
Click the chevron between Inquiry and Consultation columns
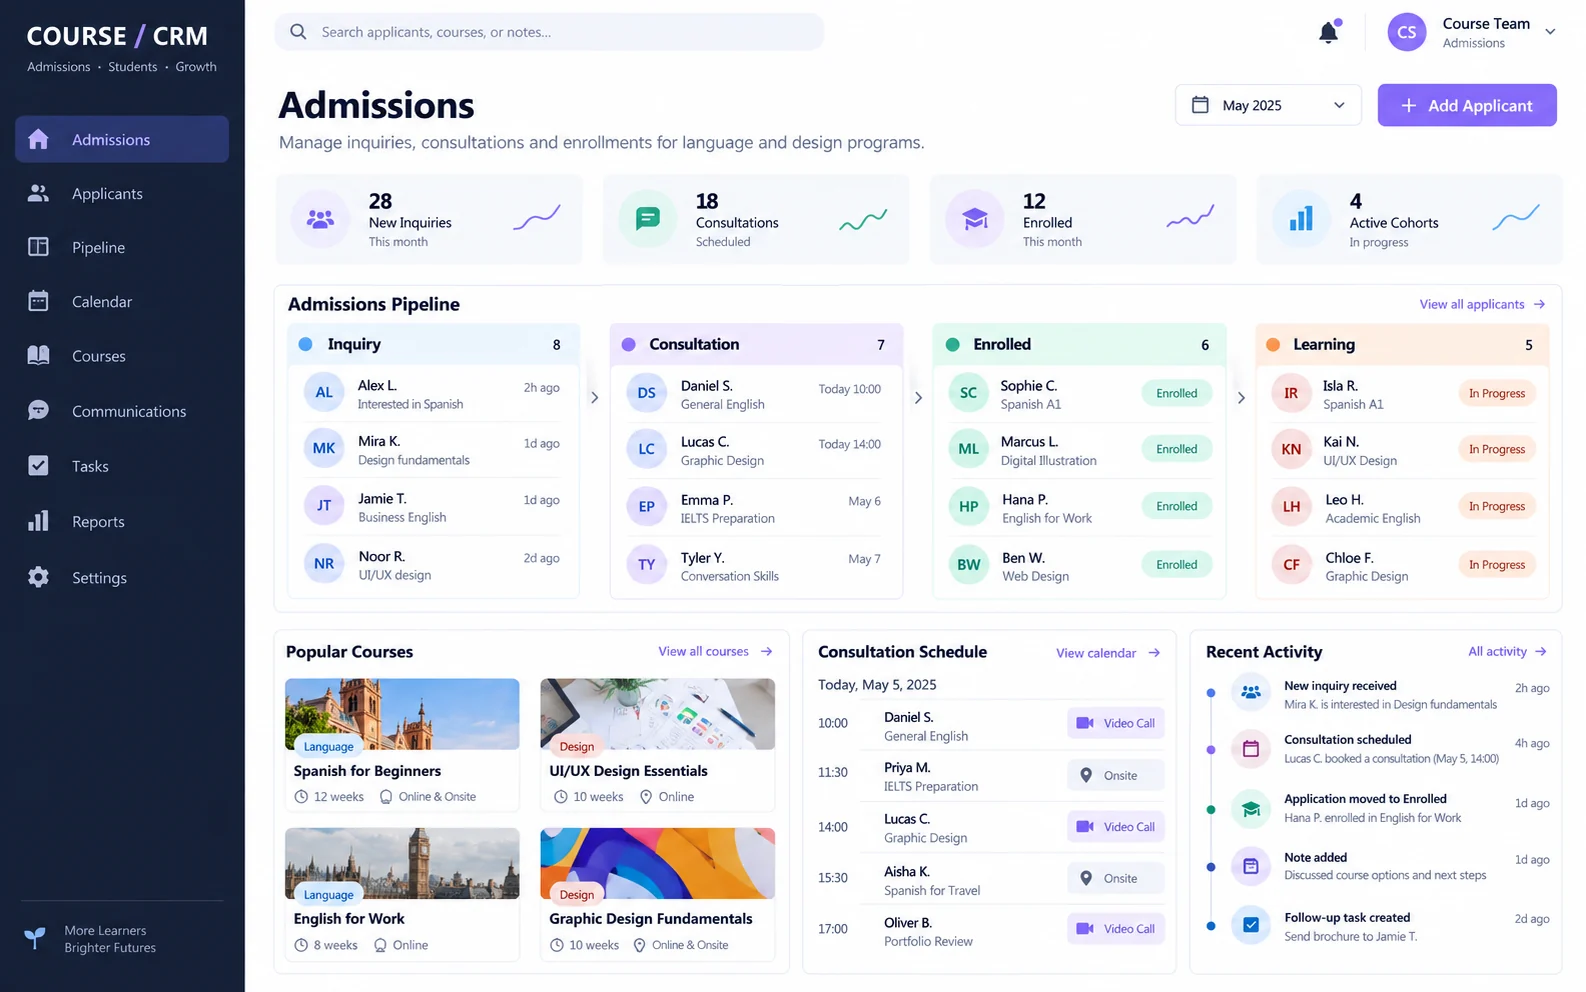(x=594, y=397)
